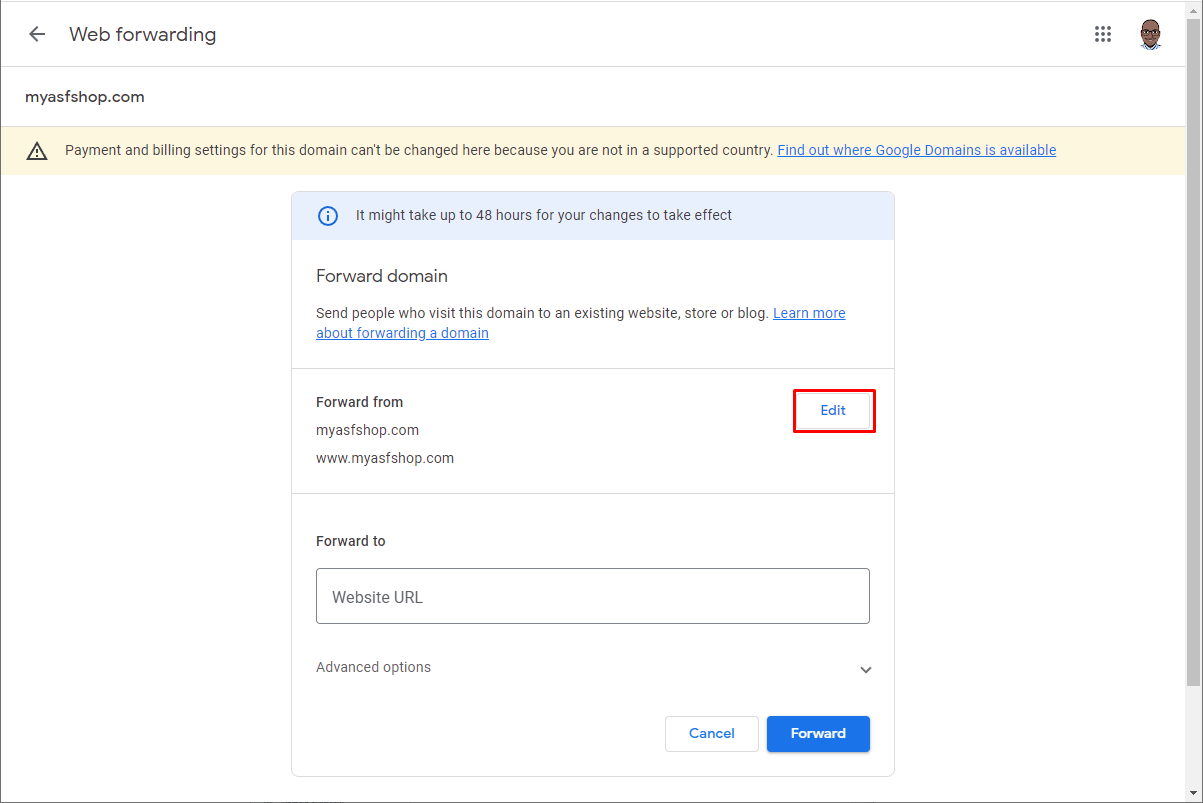Click the Advanced options label
Viewport: 1203px width, 803px height.
pyautogui.click(x=373, y=667)
